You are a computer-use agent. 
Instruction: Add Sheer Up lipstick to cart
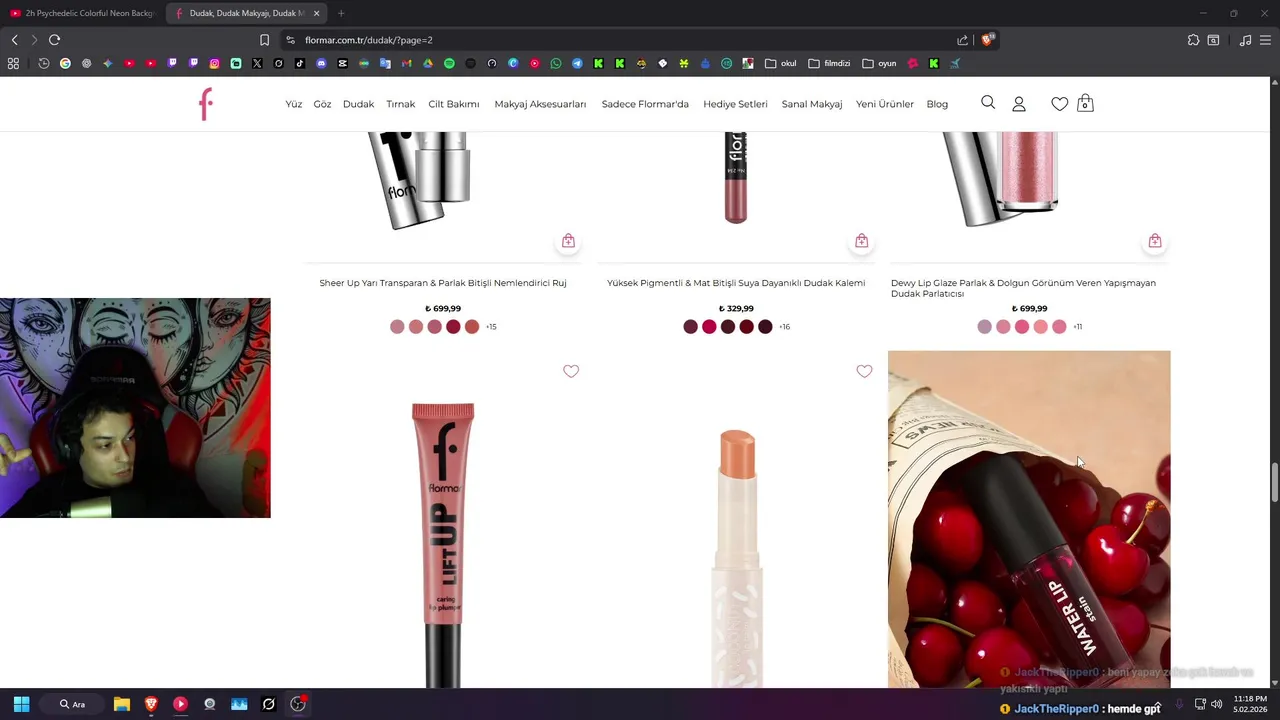click(x=568, y=241)
